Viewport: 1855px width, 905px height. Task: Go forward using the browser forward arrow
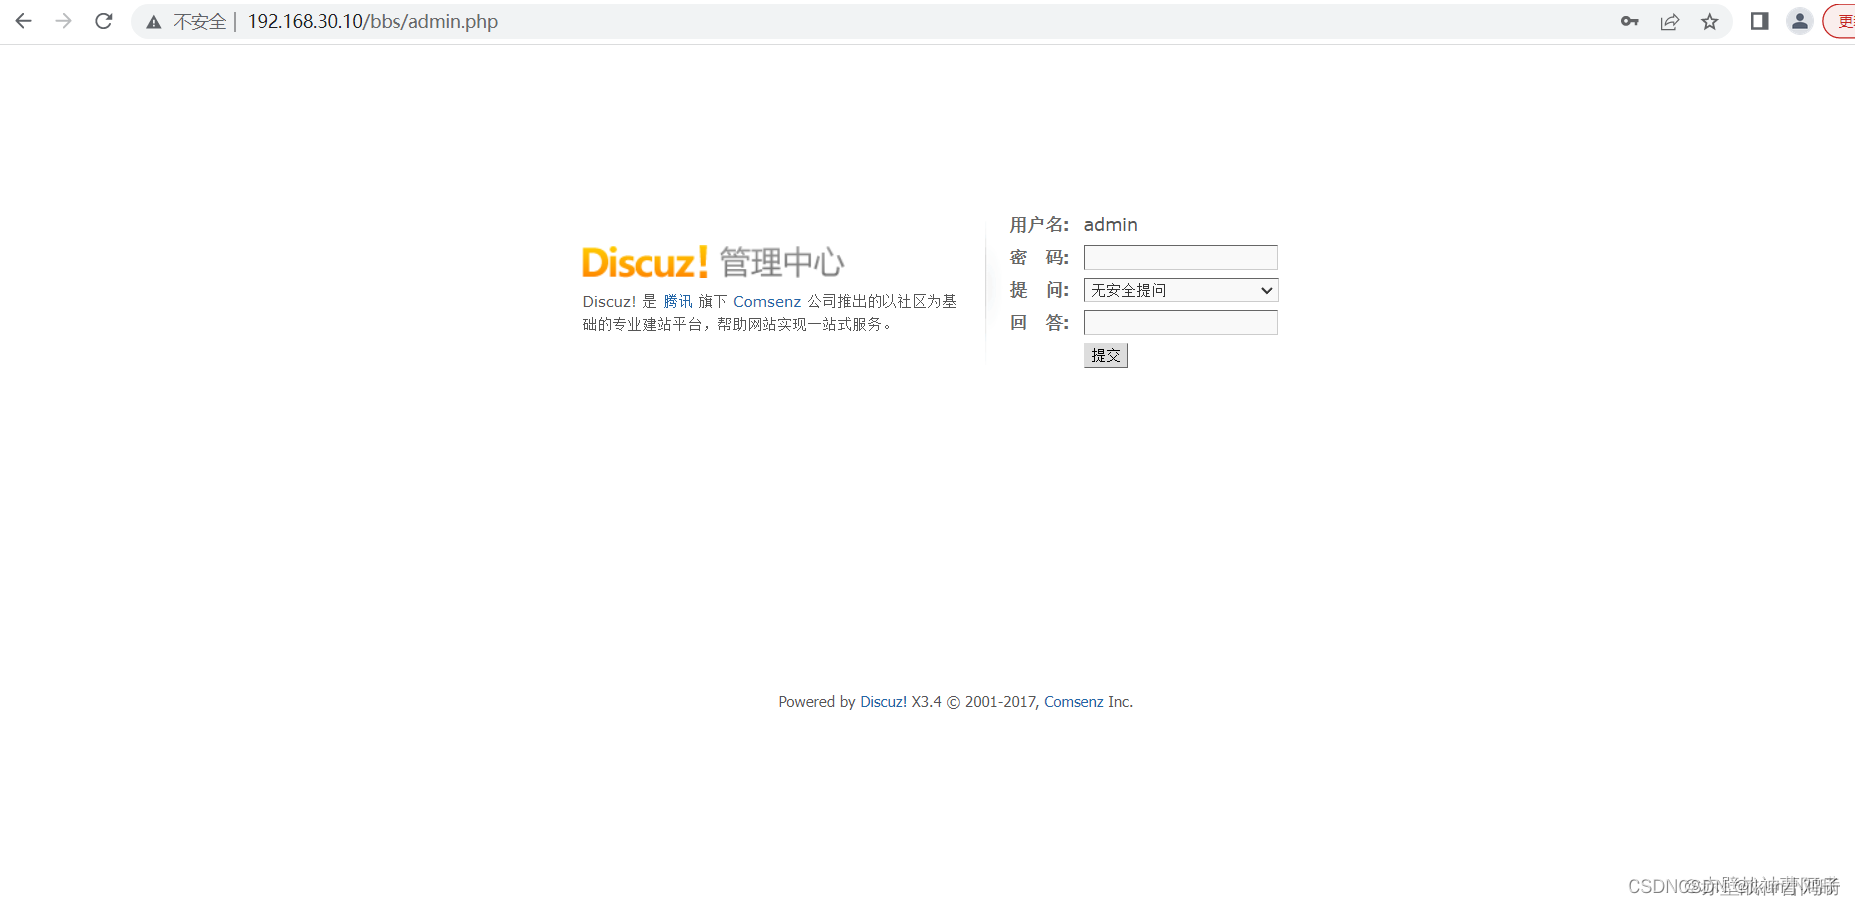pyautogui.click(x=63, y=21)
